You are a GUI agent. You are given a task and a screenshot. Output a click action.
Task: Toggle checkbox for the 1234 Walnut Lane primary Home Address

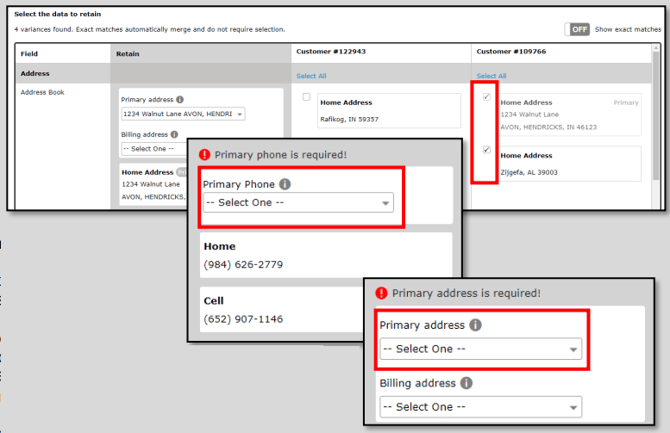point(487,98)
